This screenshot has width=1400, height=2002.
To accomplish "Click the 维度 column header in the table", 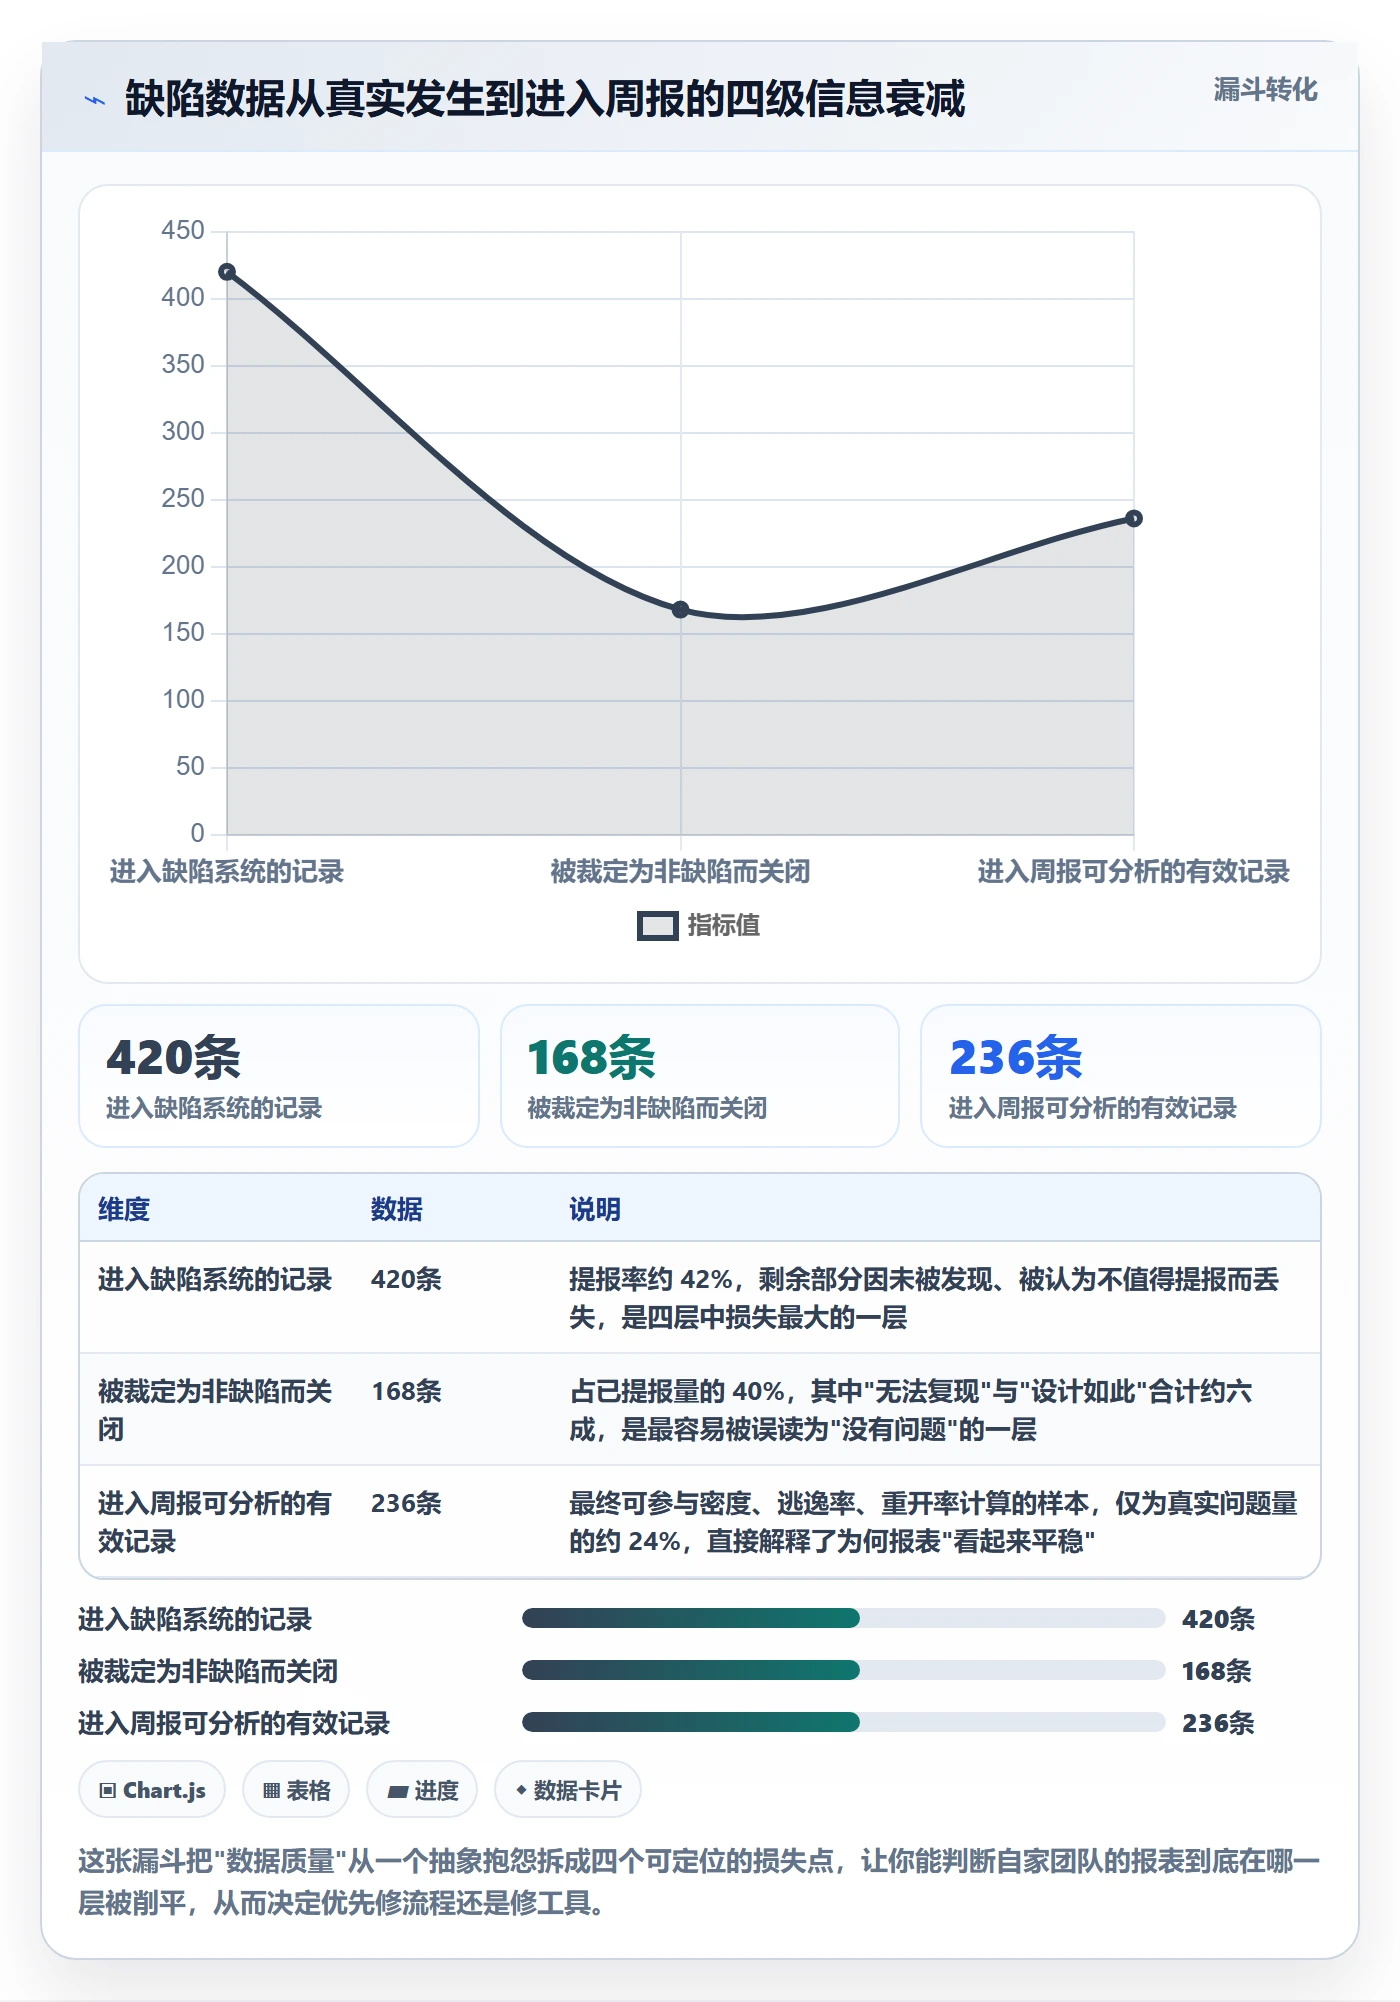I will (124, 1209).
